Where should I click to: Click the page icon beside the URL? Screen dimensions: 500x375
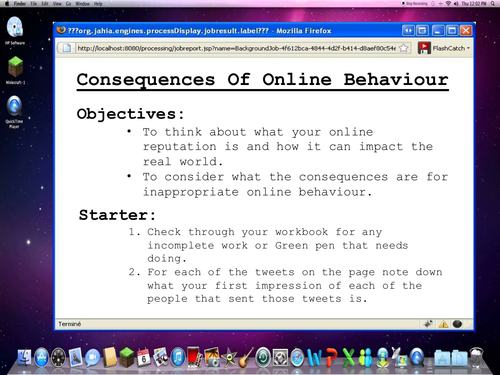tap(67, 48)
